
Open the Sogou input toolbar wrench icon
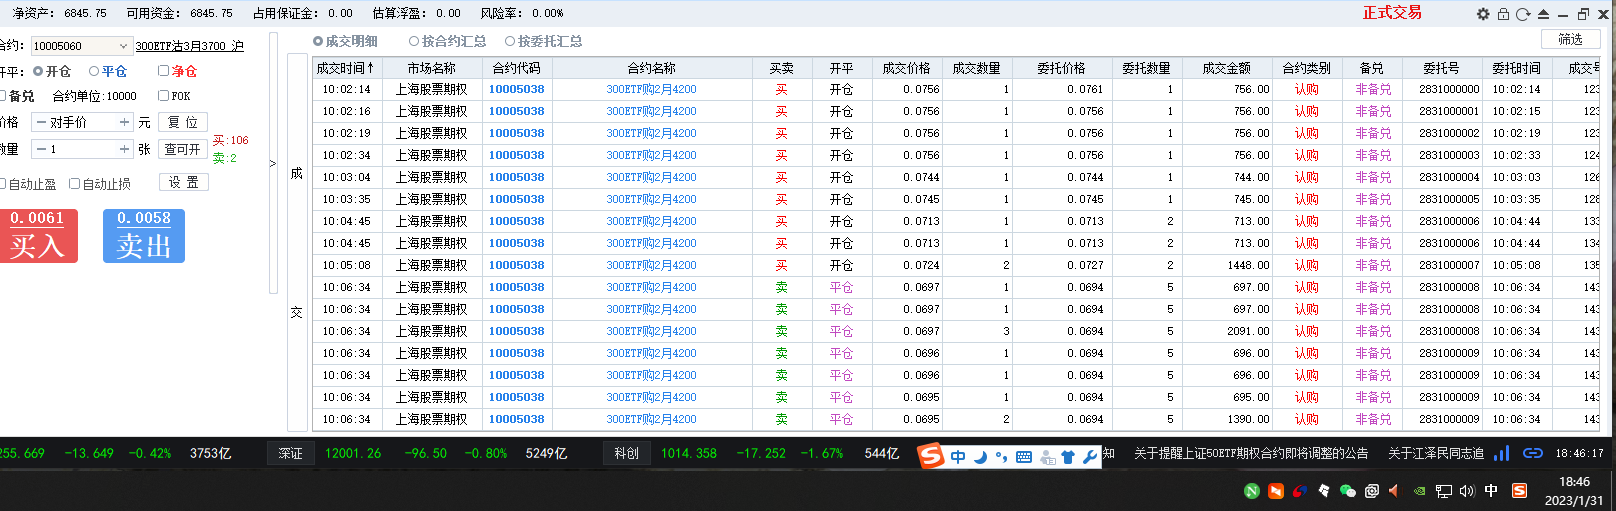[x=1090, y=457]
